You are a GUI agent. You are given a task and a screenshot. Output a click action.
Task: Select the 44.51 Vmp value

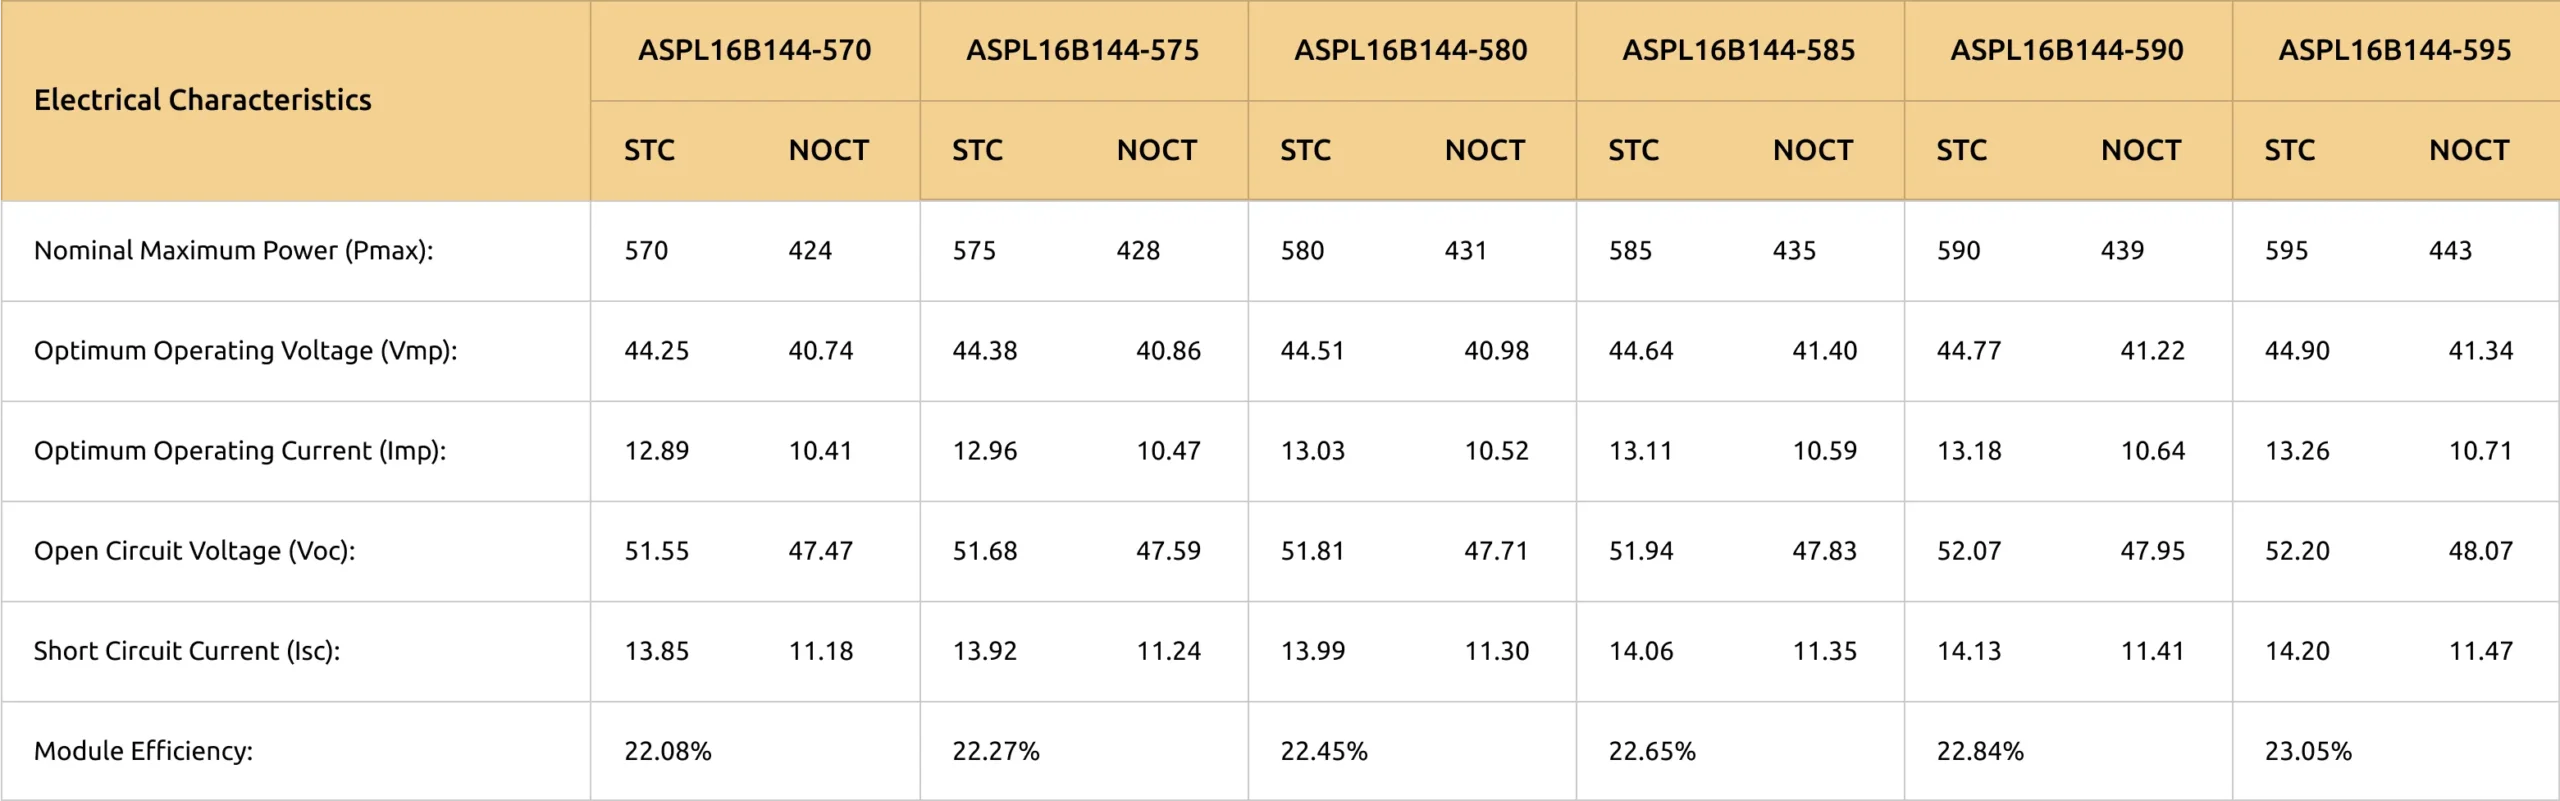(x=1313, y=351)
